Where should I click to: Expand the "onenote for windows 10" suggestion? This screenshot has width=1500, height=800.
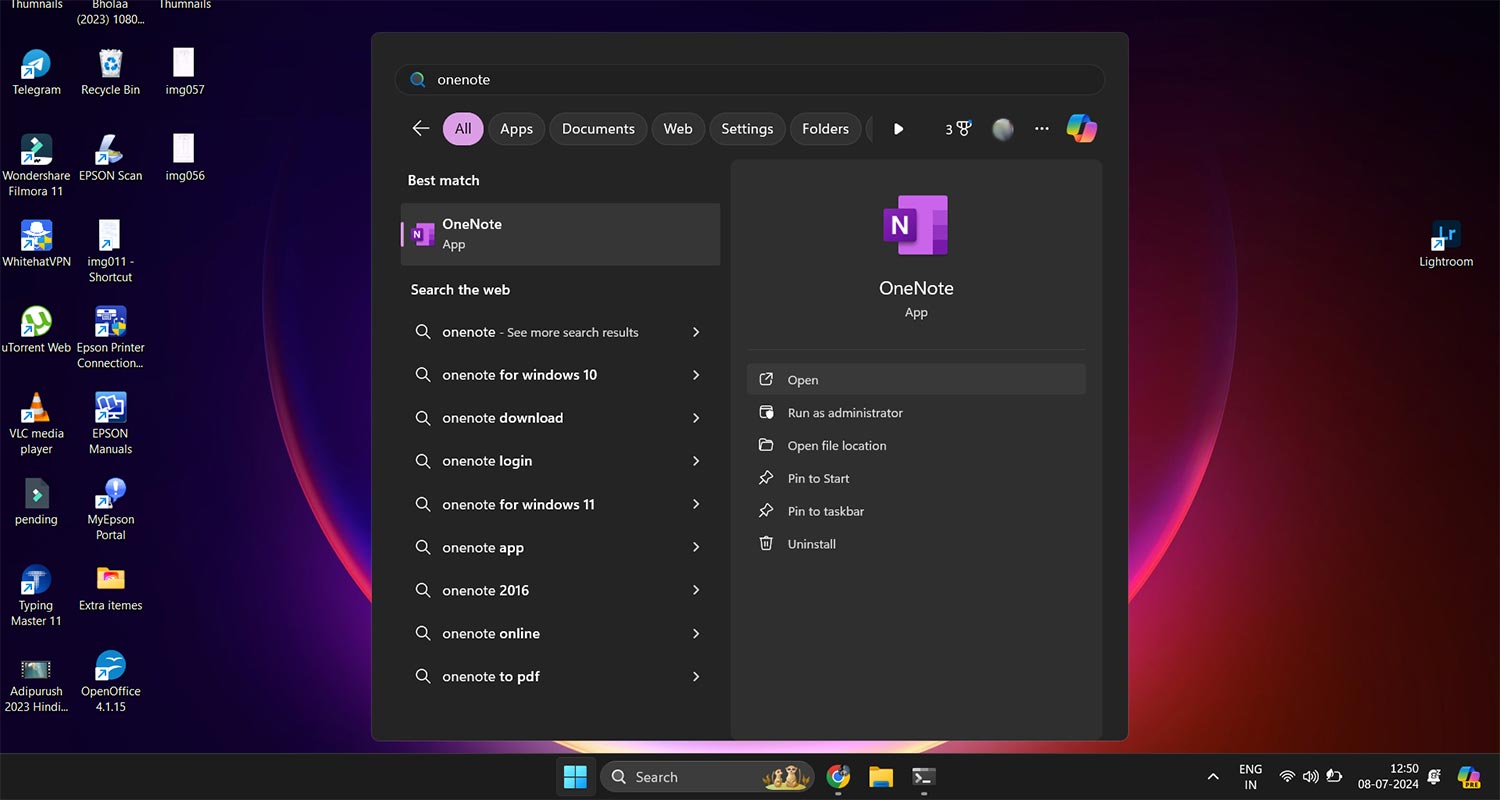697,375
